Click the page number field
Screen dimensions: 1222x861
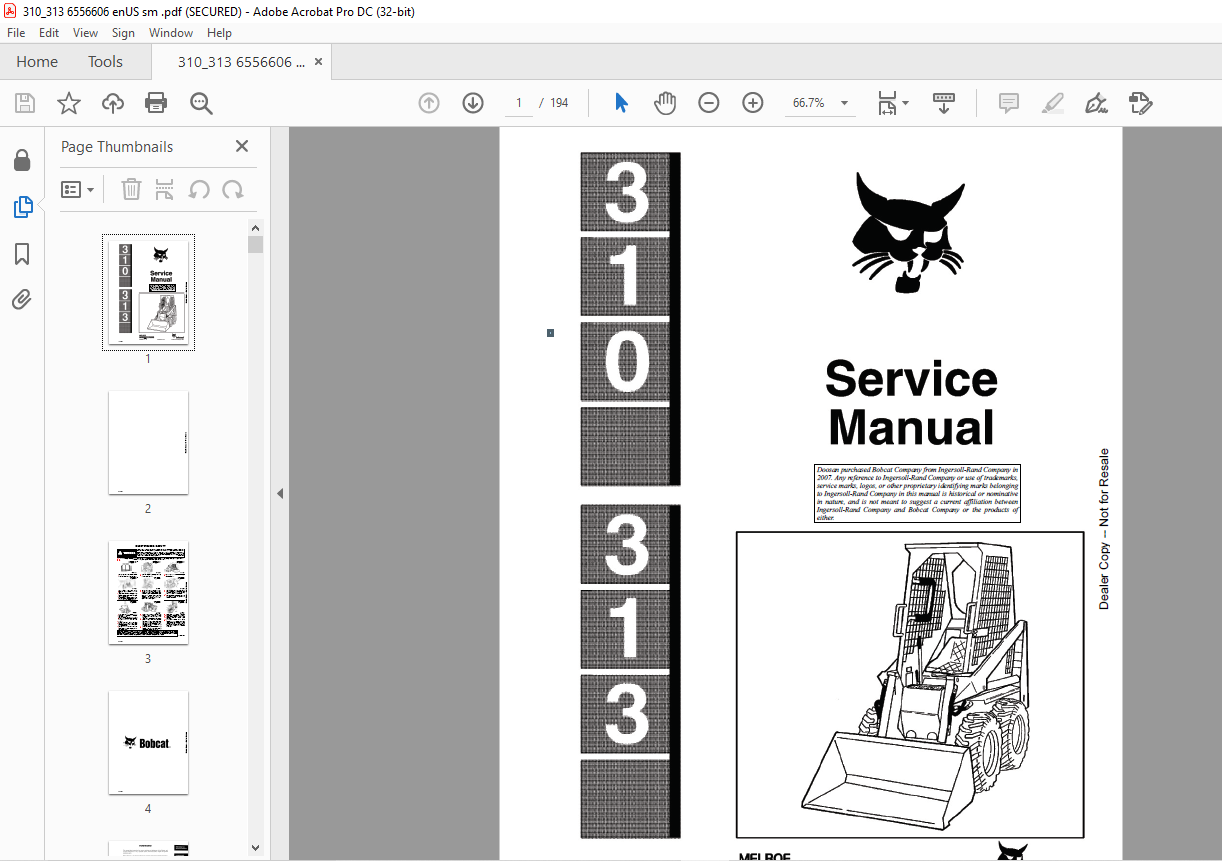[519, 103]
